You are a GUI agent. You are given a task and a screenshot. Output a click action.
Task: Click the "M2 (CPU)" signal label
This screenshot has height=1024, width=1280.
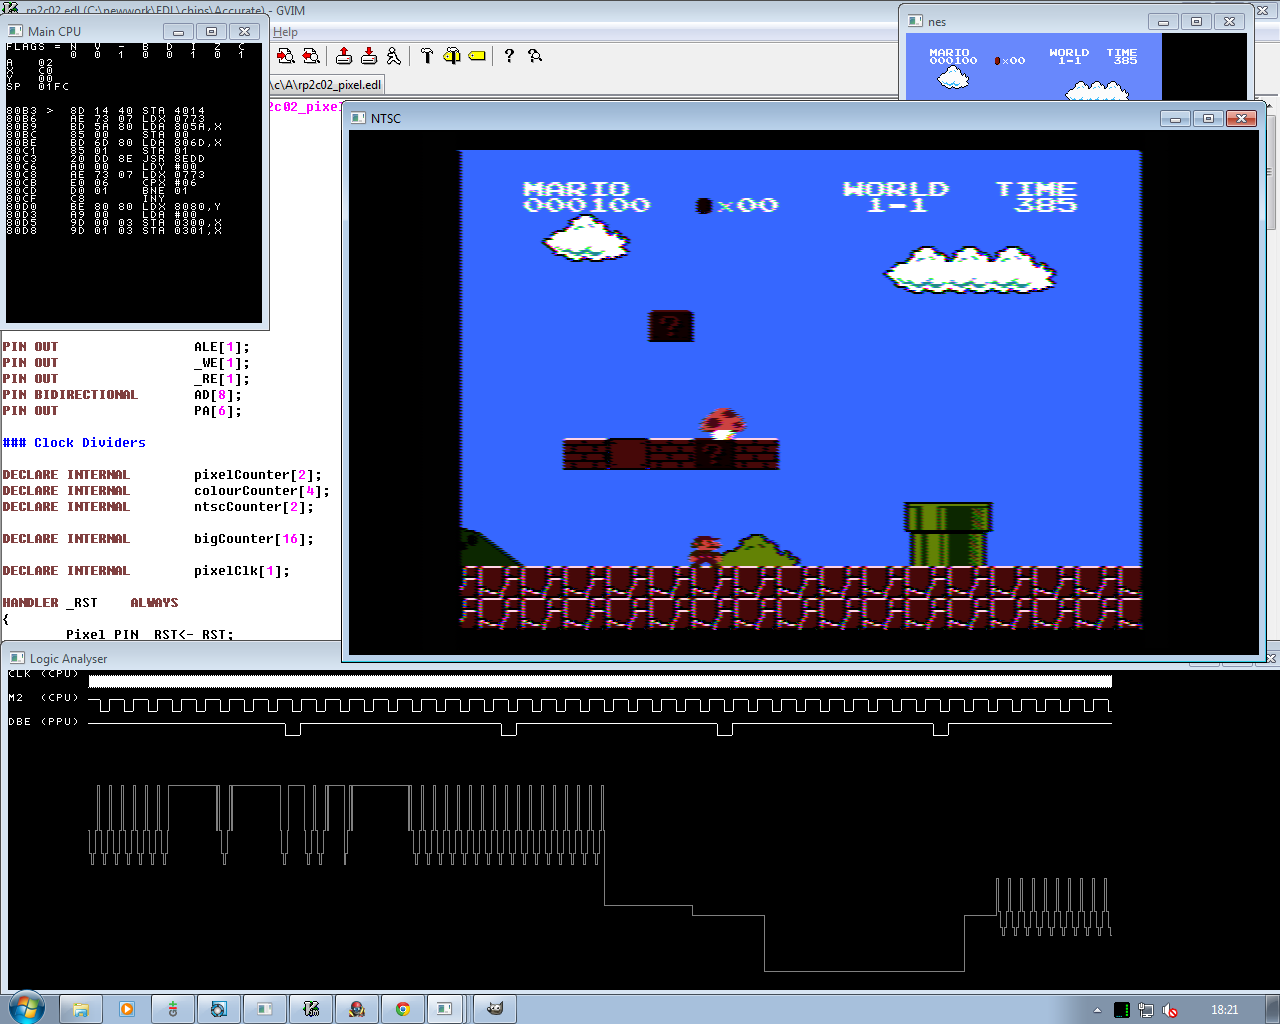point(43,698)
